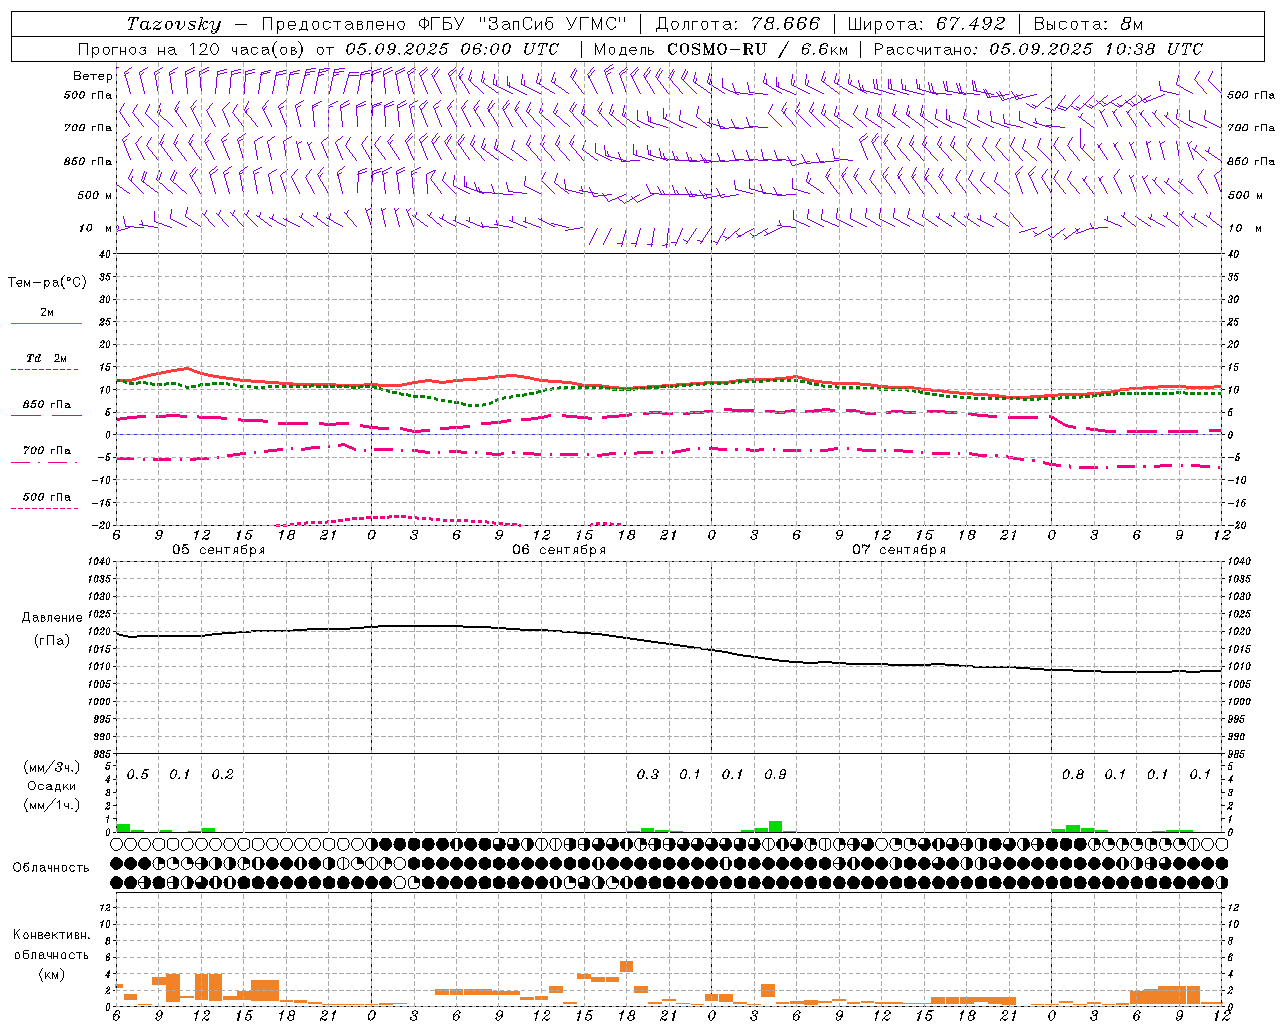Click the 0.2 precipitation amount value
Image resolution: width=1280 pixels, height=1024 pixels.
click(x=222, y=774)
